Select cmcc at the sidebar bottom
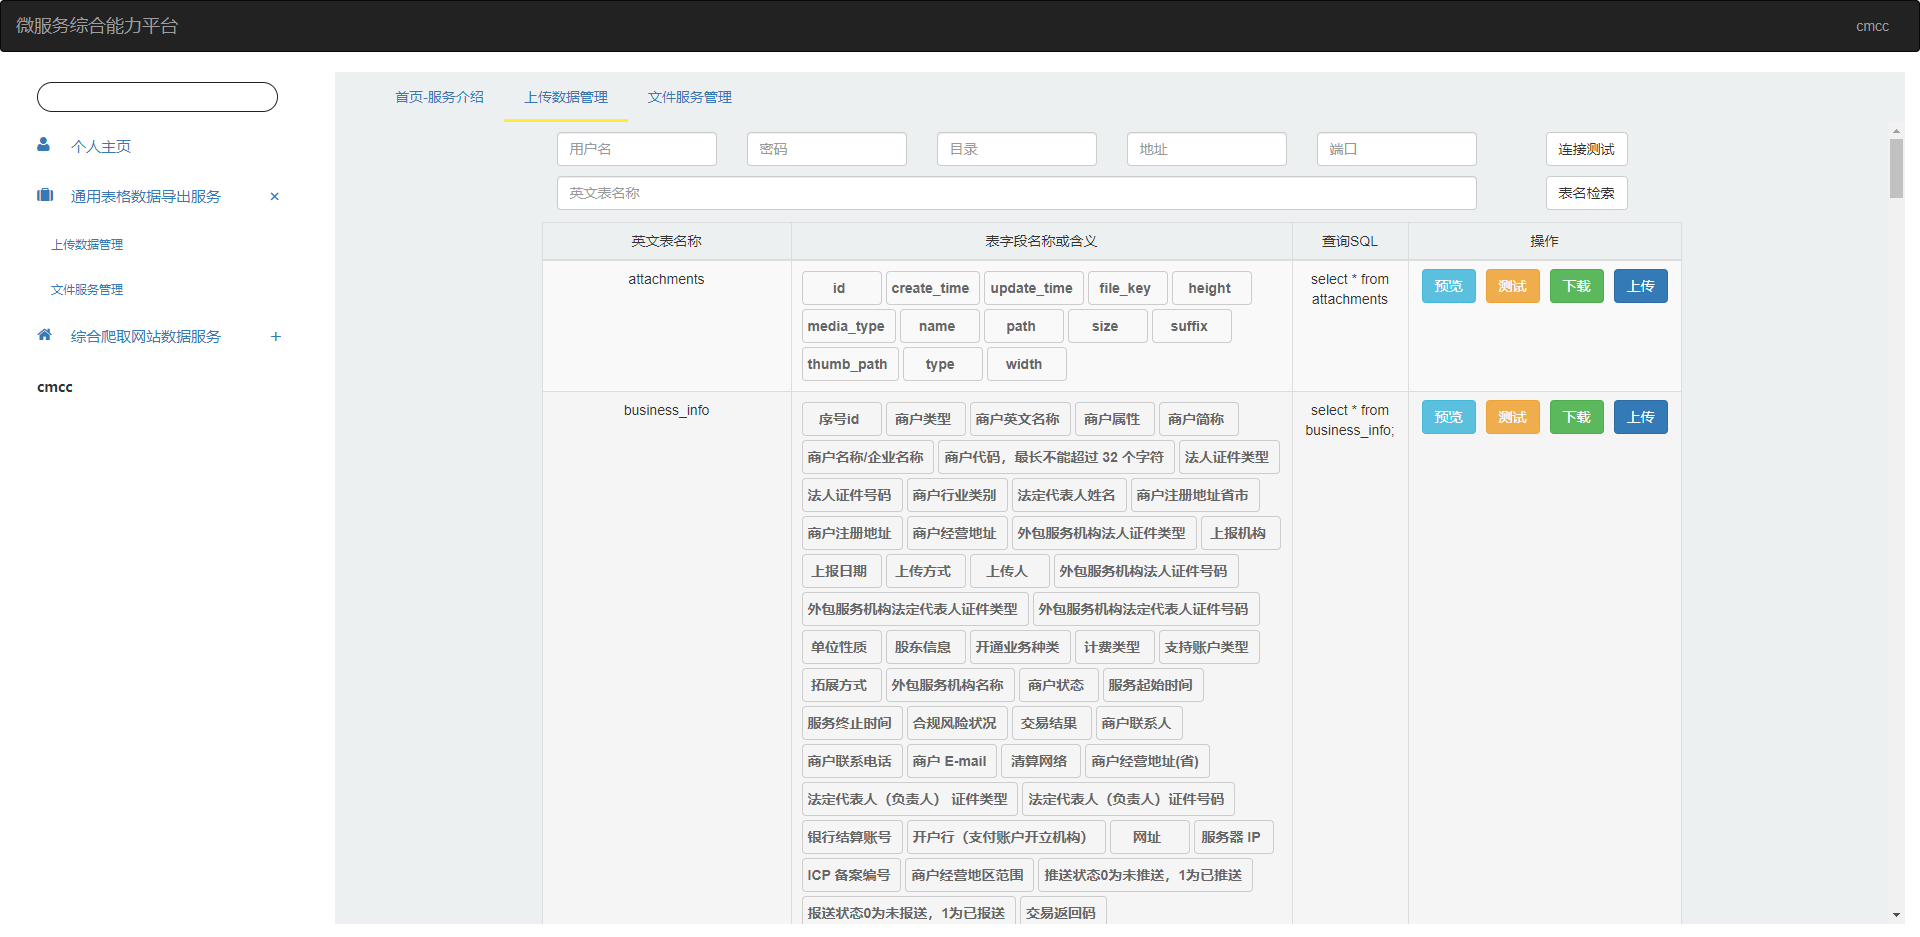The height and width of the screenshot is (937, 1920). click(x=54, y=386)
